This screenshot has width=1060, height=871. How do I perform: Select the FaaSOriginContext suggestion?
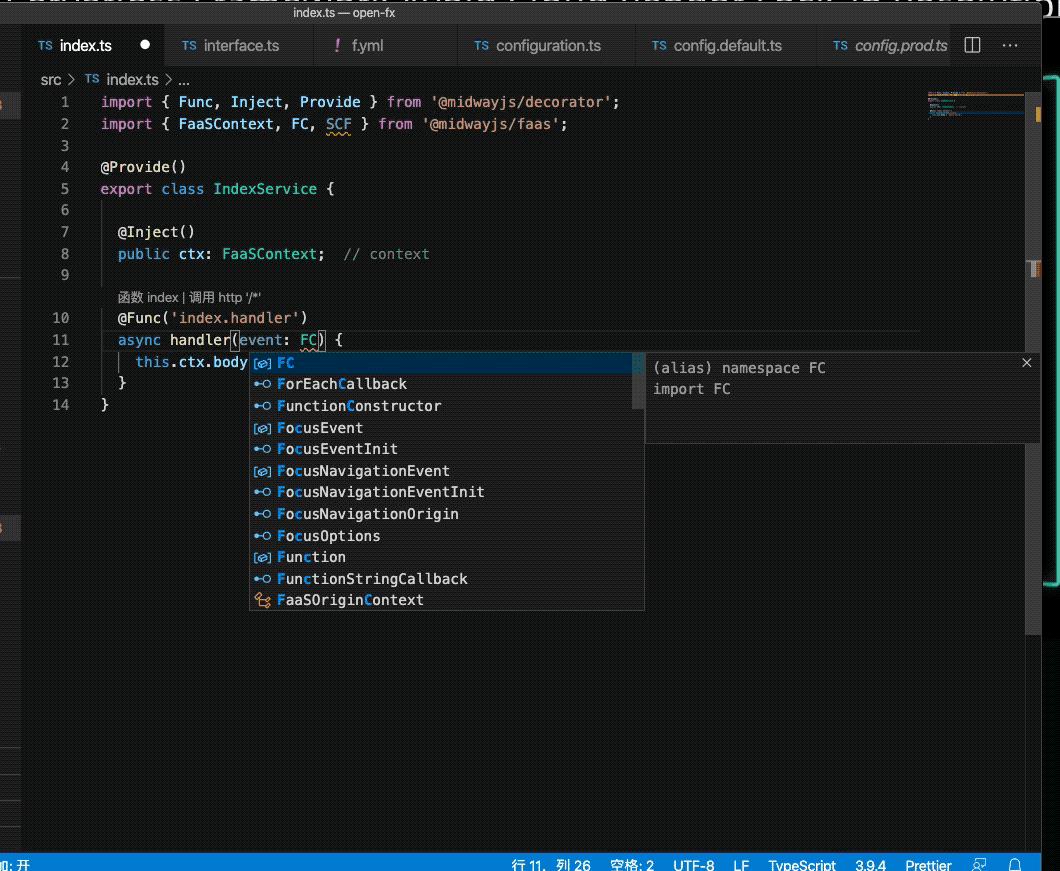350,600
